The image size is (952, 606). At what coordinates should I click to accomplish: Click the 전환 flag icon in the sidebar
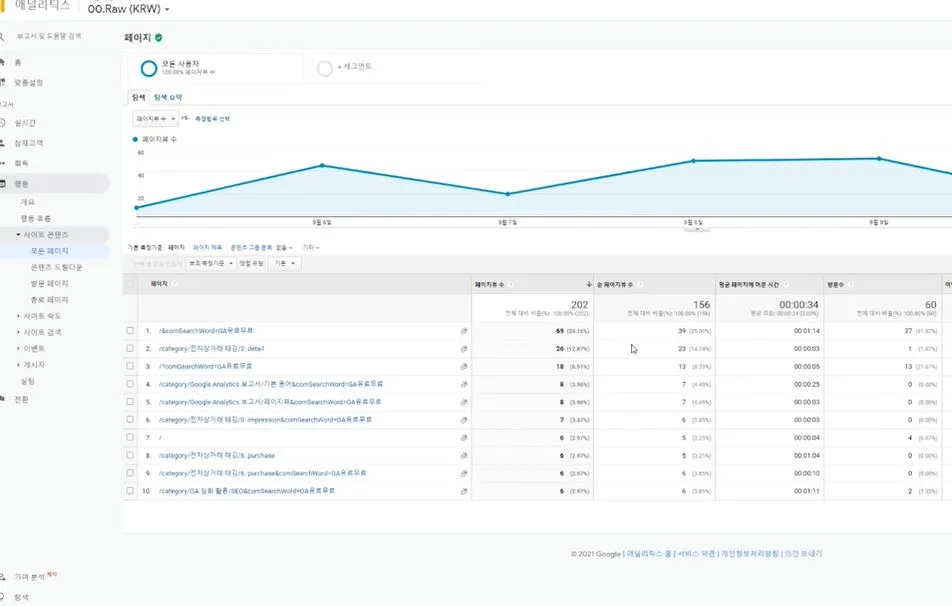[2, 399]
